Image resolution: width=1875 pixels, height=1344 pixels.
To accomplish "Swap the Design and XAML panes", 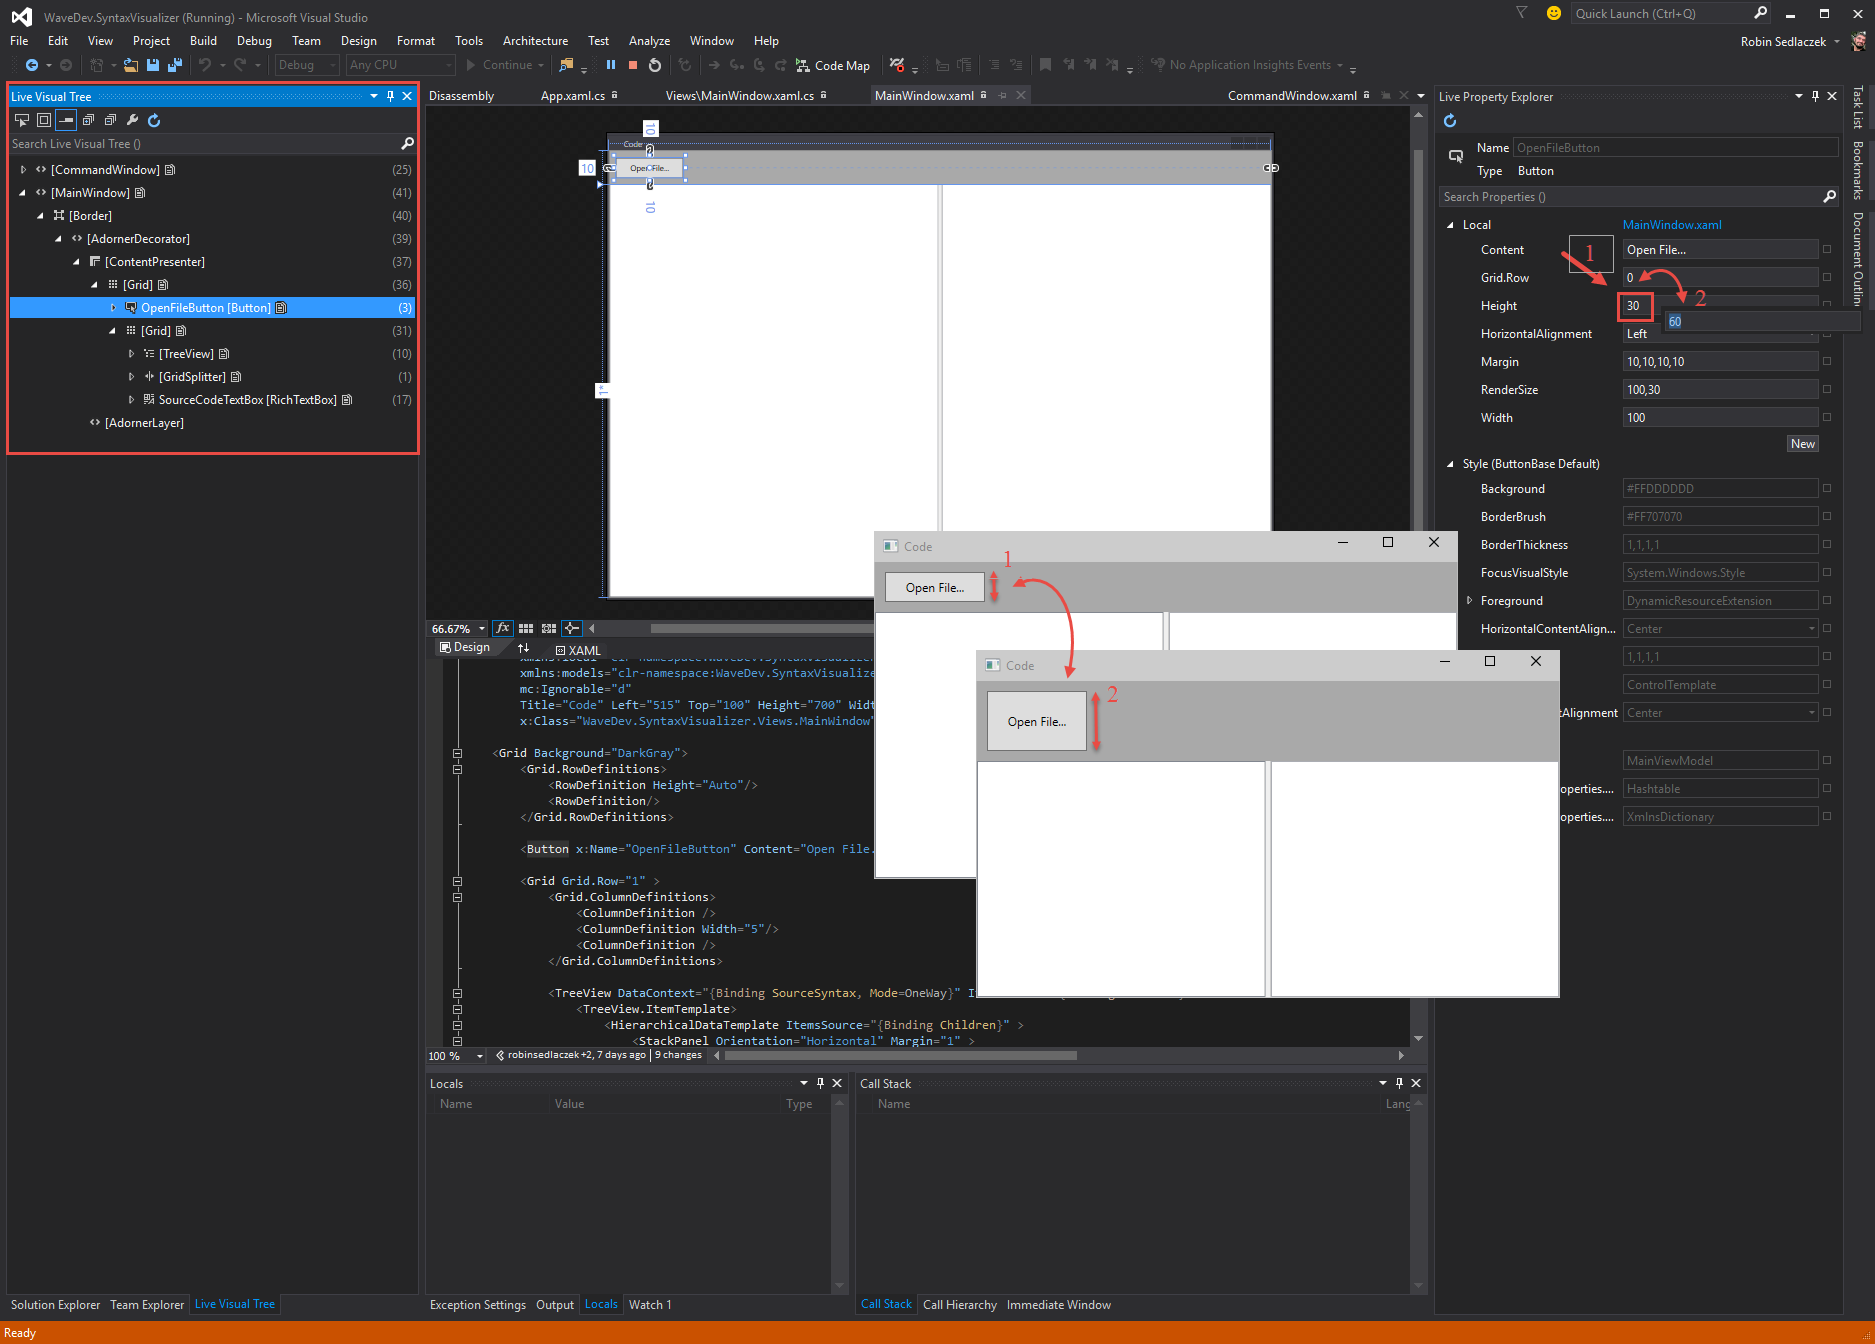I will (523, 648).
